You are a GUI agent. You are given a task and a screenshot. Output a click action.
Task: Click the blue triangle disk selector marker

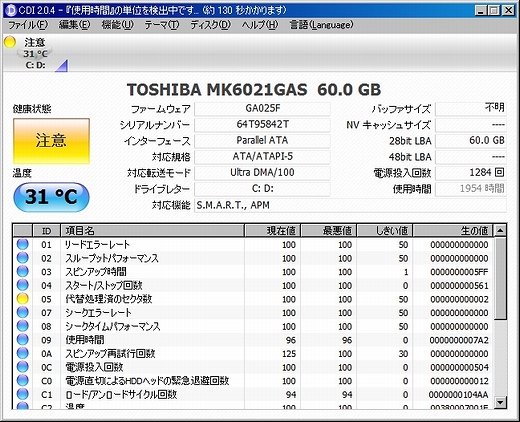click(62, 66)
